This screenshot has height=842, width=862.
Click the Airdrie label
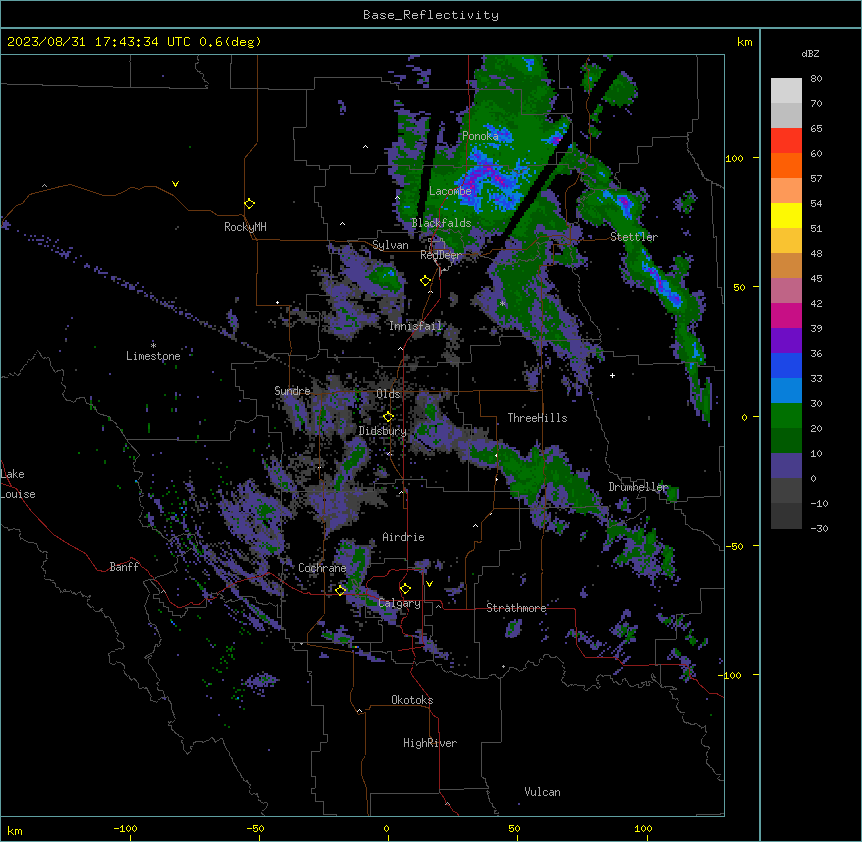404,537
